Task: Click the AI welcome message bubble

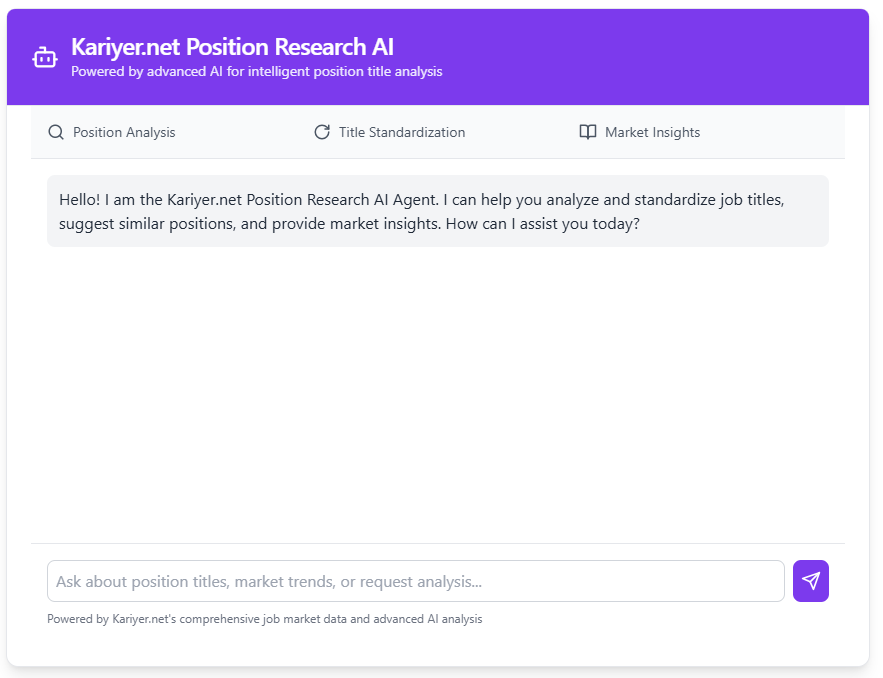Action: click(437, 211)
